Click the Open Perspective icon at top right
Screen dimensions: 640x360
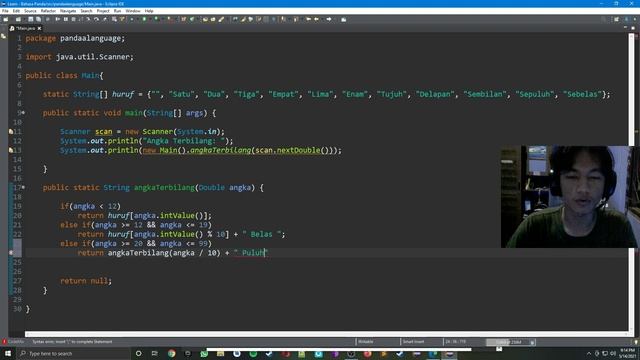[x=616, y=19]
